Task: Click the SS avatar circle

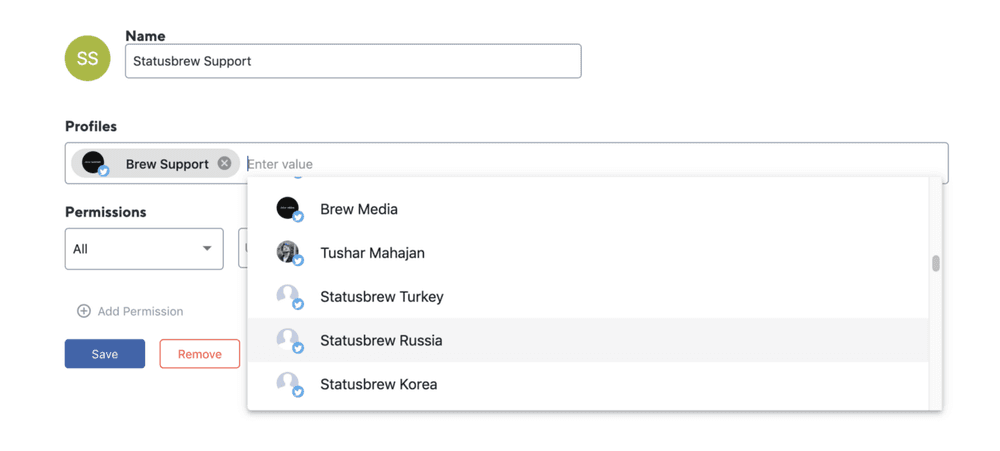Action: click(x=87, y=58)
